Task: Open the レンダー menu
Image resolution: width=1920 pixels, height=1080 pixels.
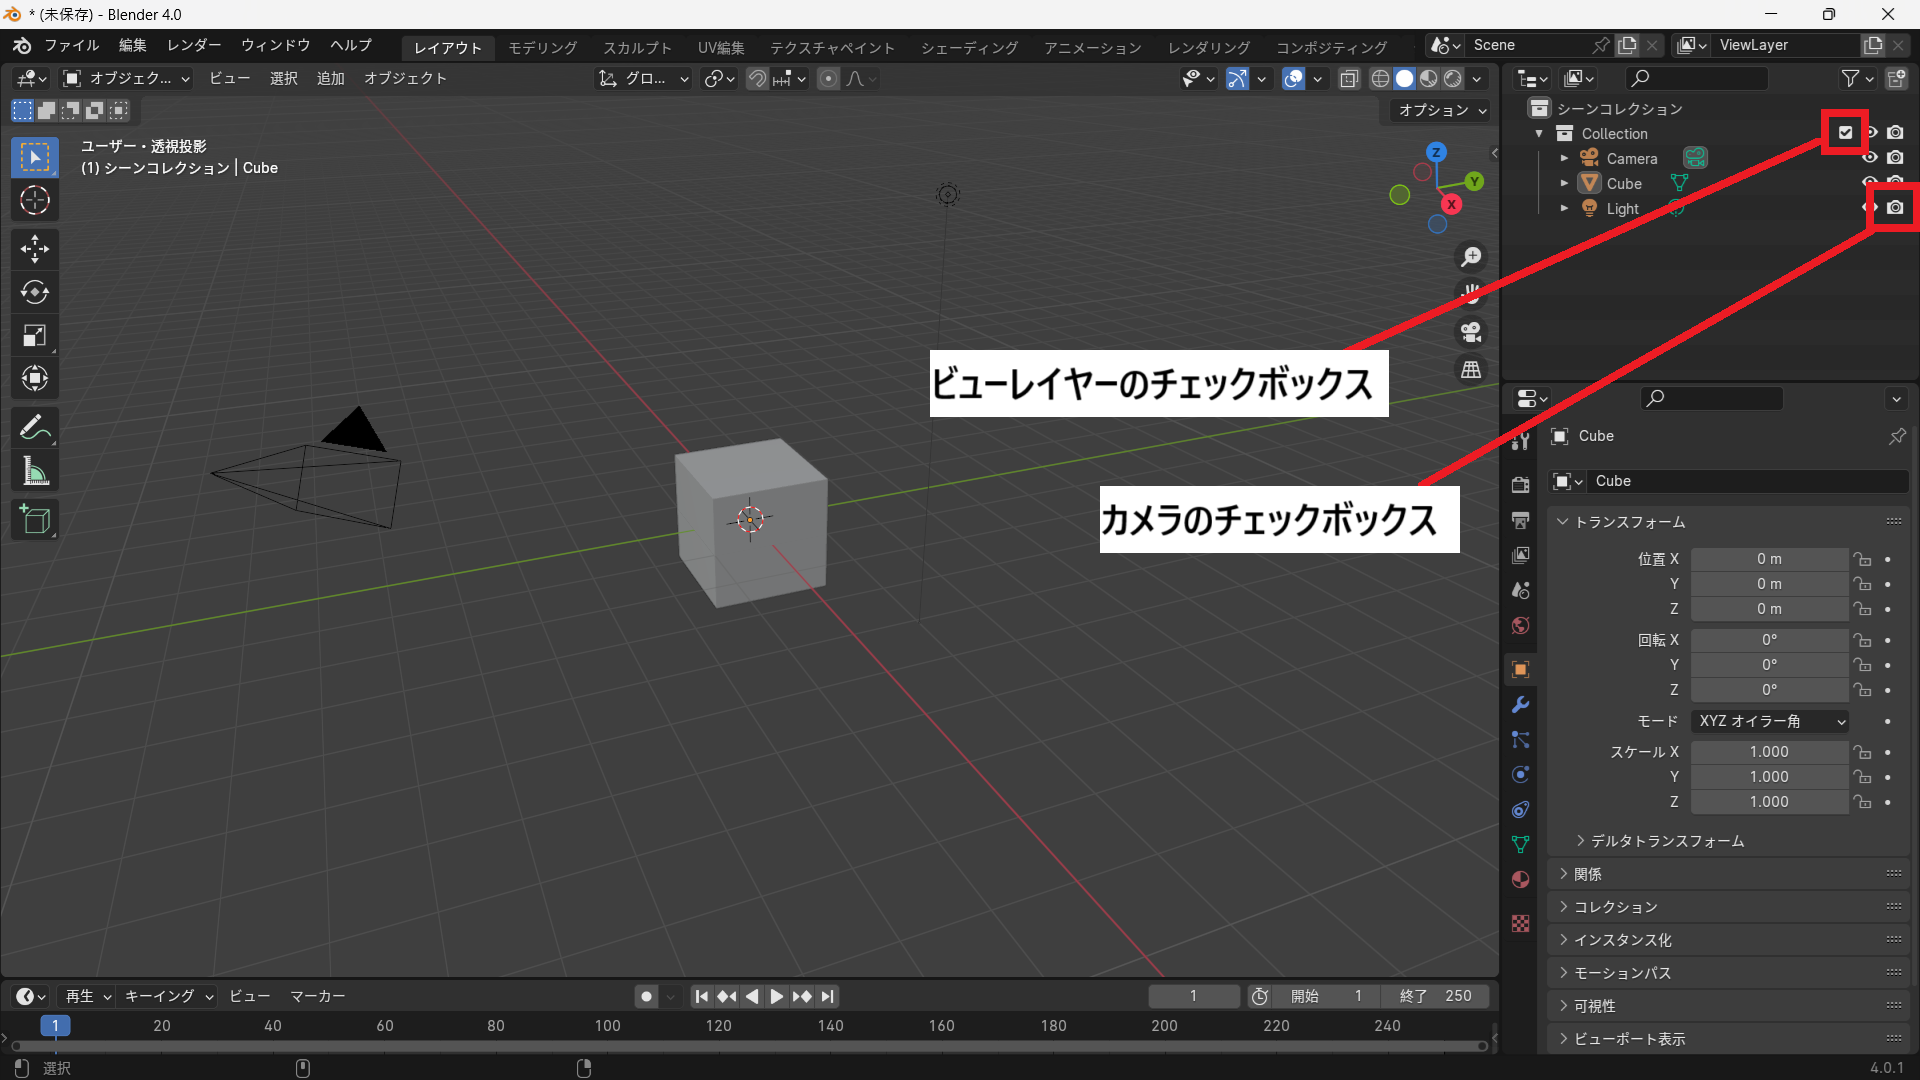Action: 194,46
